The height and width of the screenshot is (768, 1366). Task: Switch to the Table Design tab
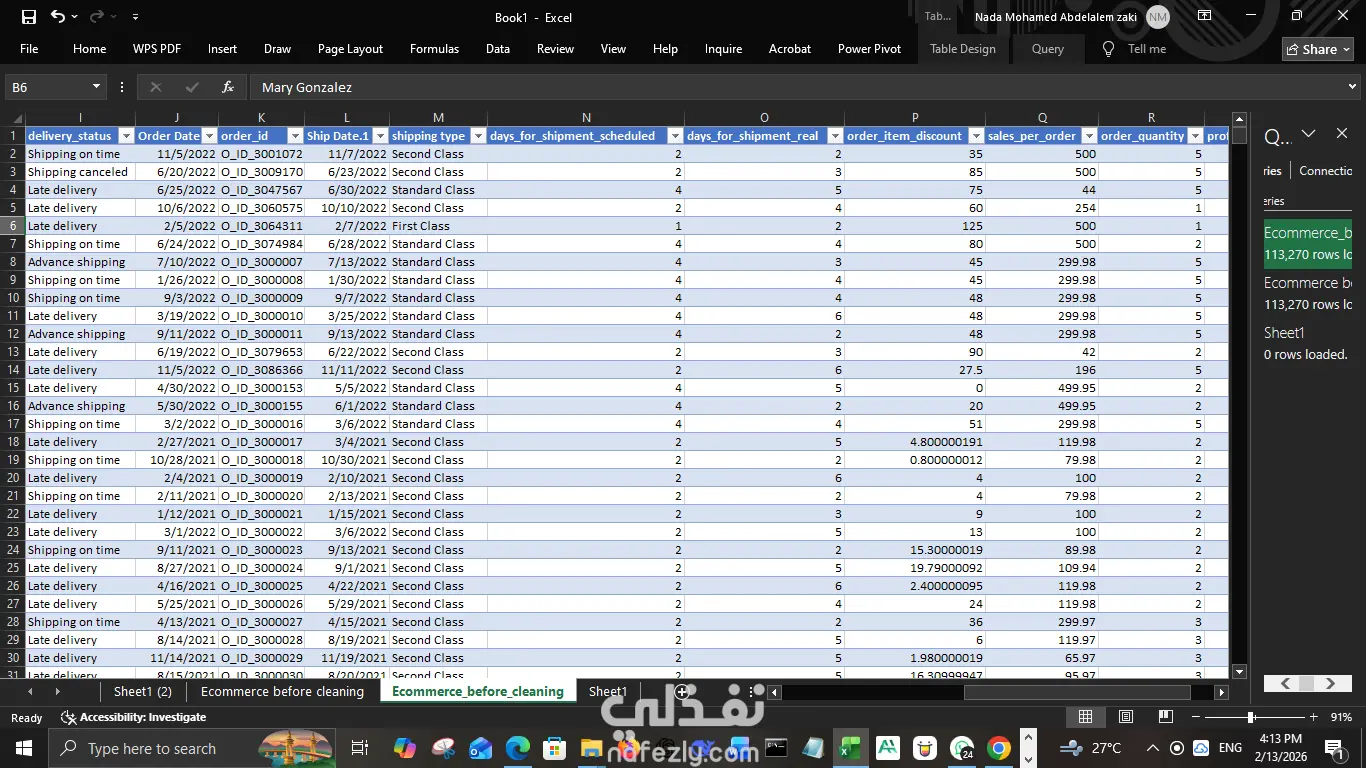(963, 49)
